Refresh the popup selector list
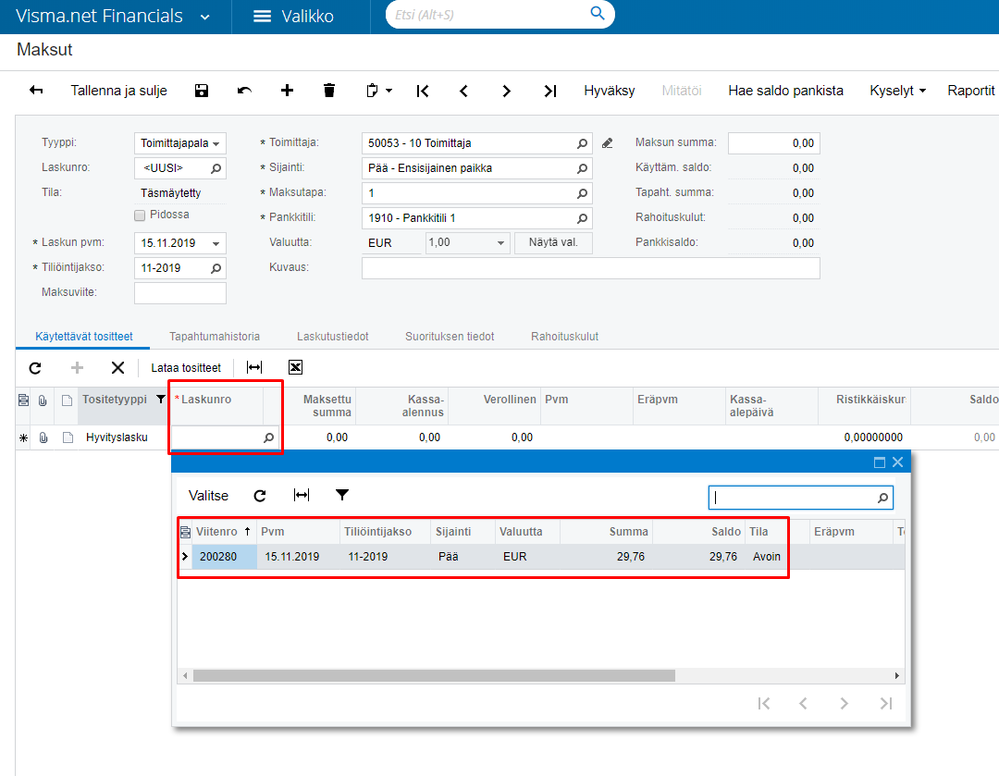Viewport: 999px width, 776px height. point(260,495)
